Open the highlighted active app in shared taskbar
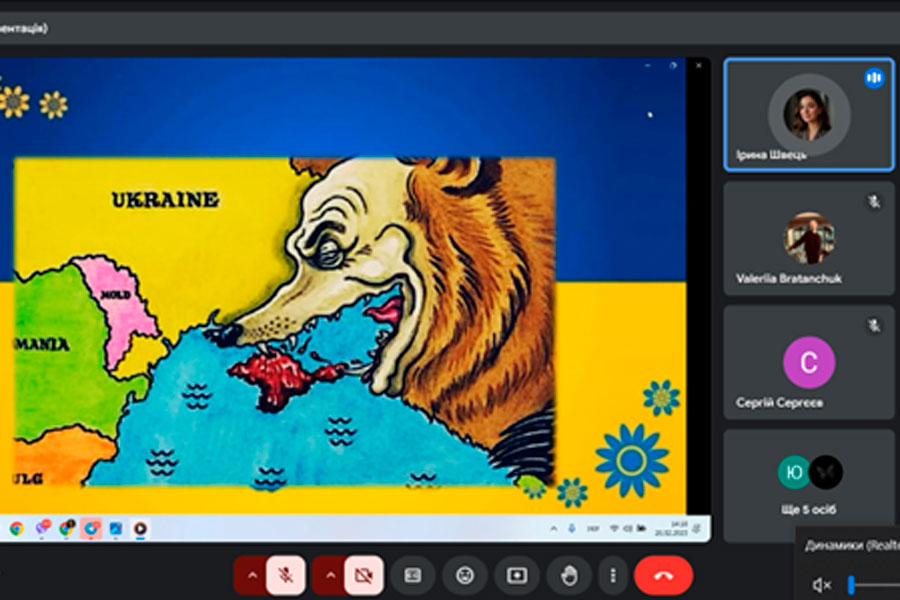900x600 pixels. pos(91,529)
